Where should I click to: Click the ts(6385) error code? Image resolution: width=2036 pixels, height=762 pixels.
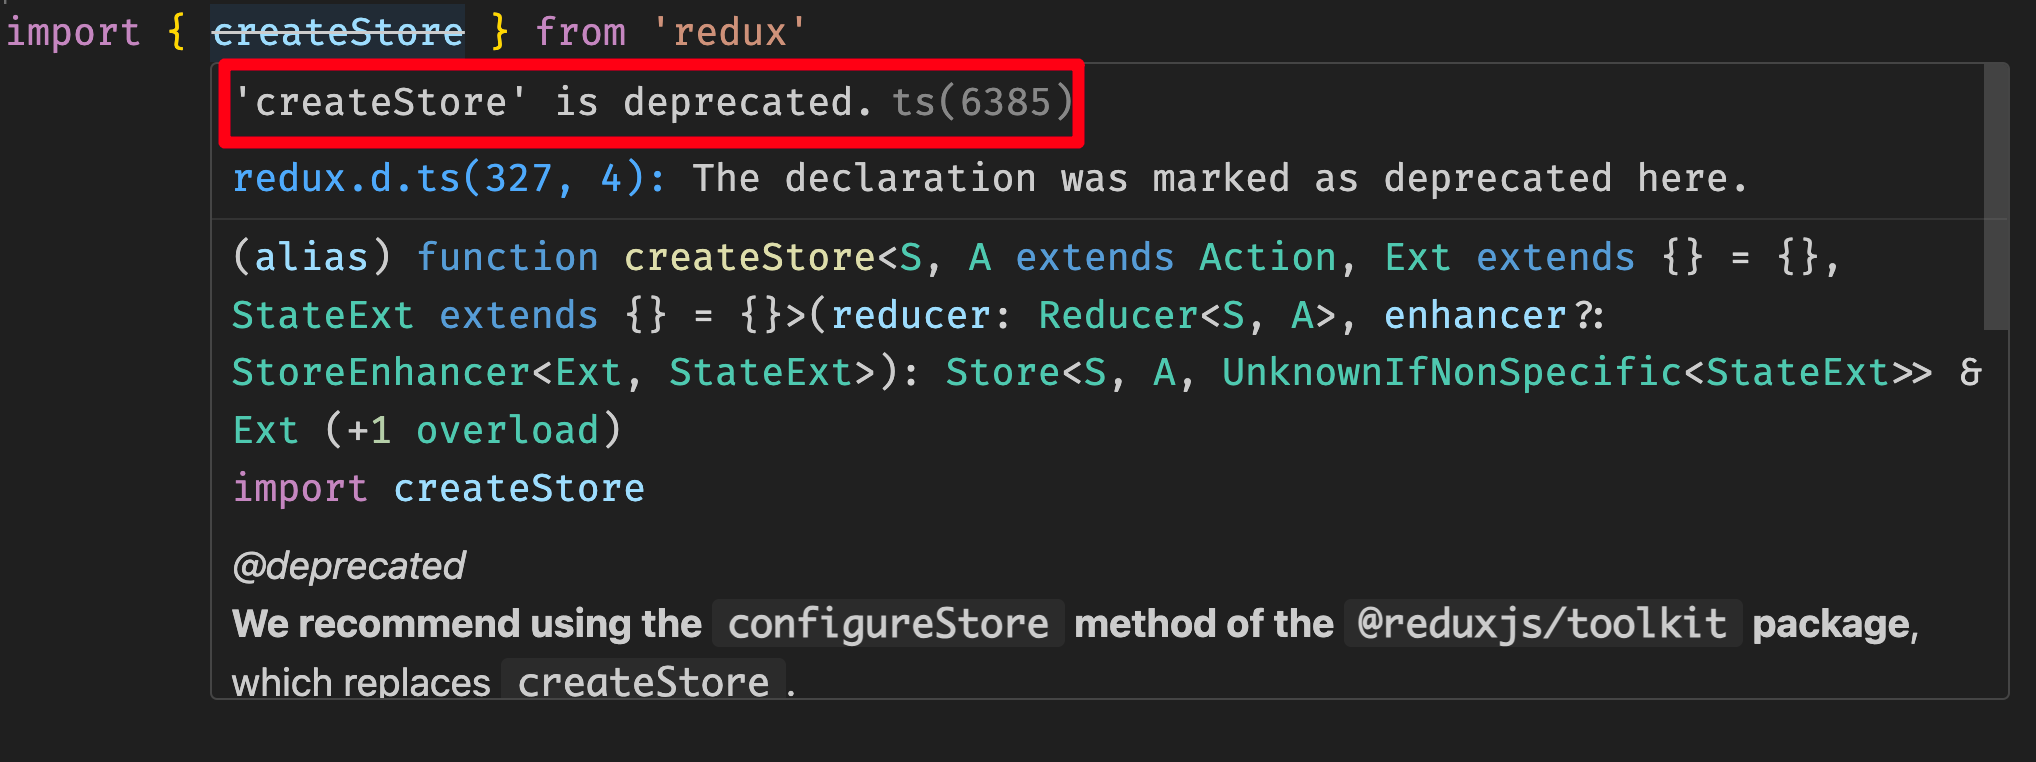tap(982, 102)
